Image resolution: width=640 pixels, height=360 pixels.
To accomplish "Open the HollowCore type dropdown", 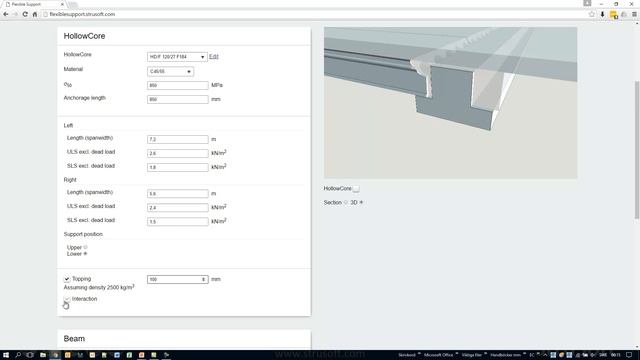I will point(177,57).
